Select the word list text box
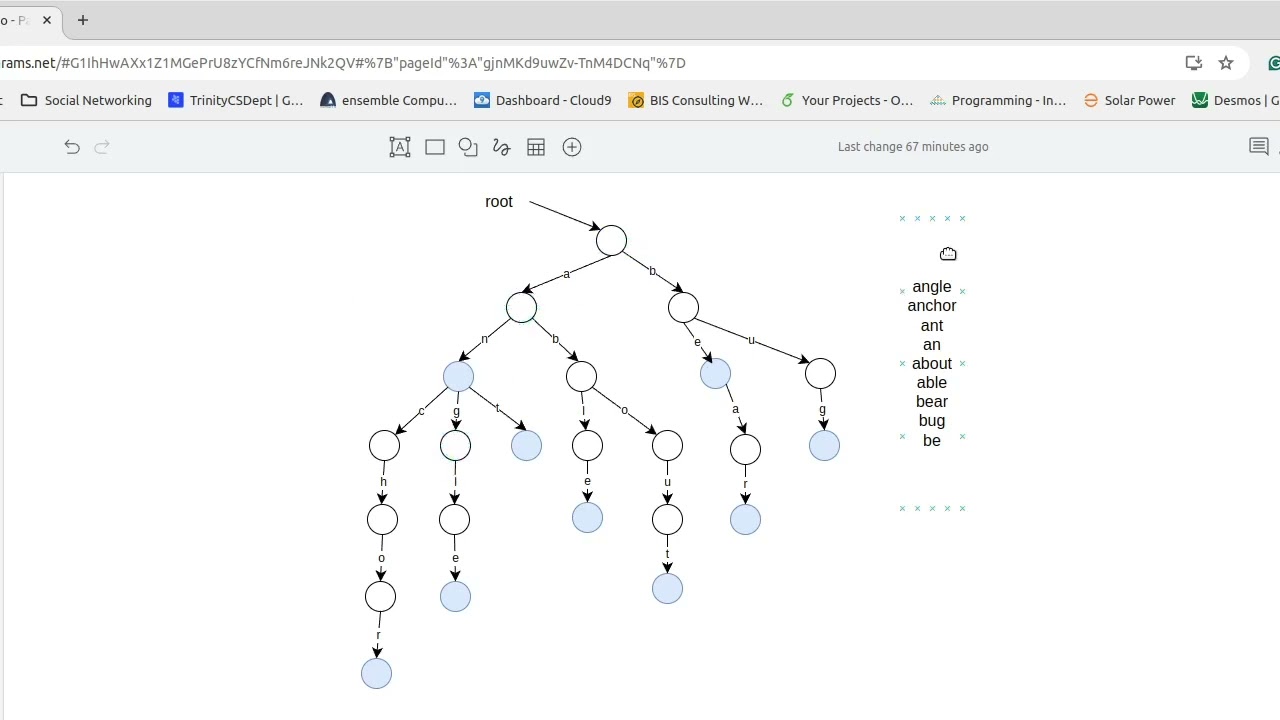Screen dimensions: 1280x720 tap(932, 363)
